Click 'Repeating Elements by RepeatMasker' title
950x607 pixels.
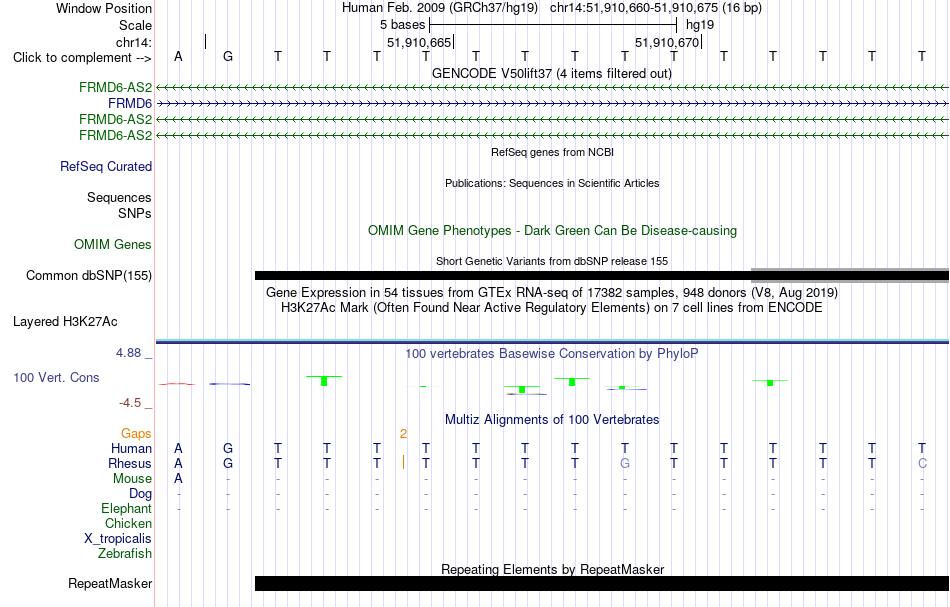[552, 570]
